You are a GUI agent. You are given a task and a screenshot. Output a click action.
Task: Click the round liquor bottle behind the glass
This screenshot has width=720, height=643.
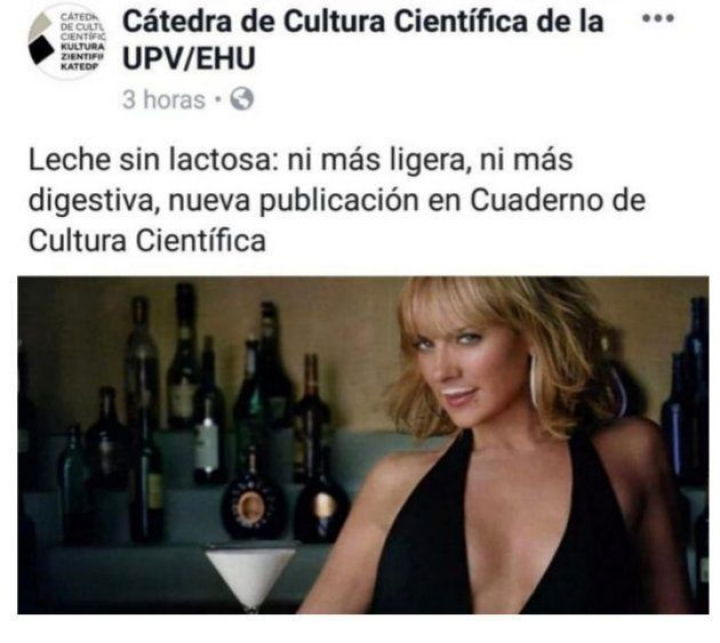coord(252,505)
